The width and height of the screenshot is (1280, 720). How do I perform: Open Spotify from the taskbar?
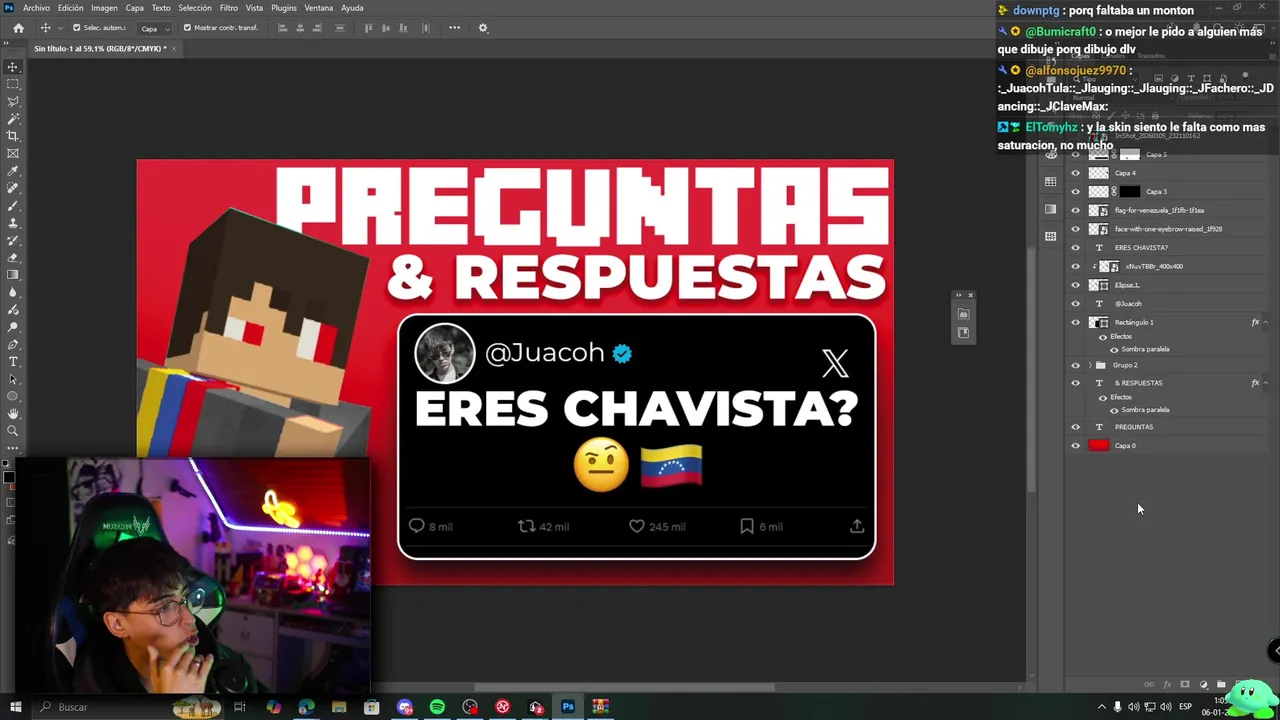click(437, 707)
